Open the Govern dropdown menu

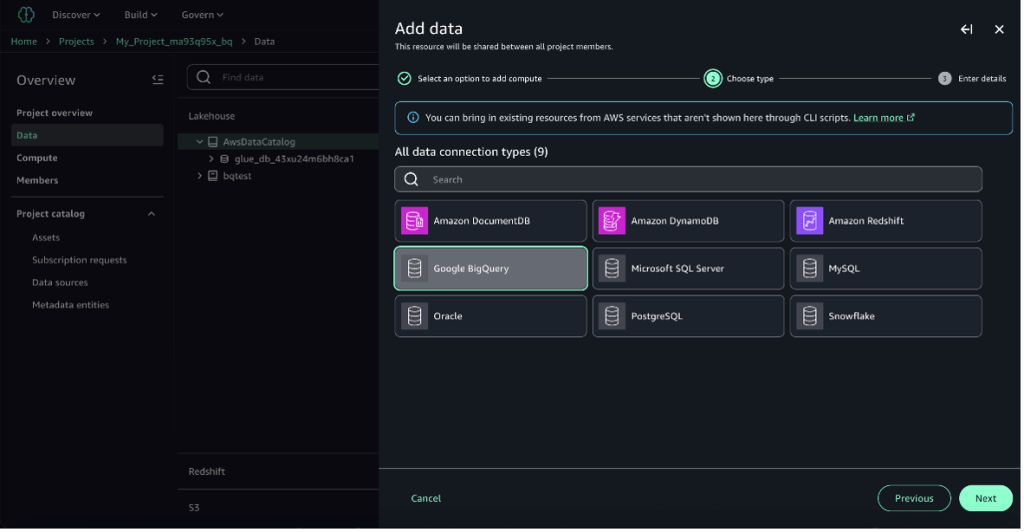tap(202, 15)
